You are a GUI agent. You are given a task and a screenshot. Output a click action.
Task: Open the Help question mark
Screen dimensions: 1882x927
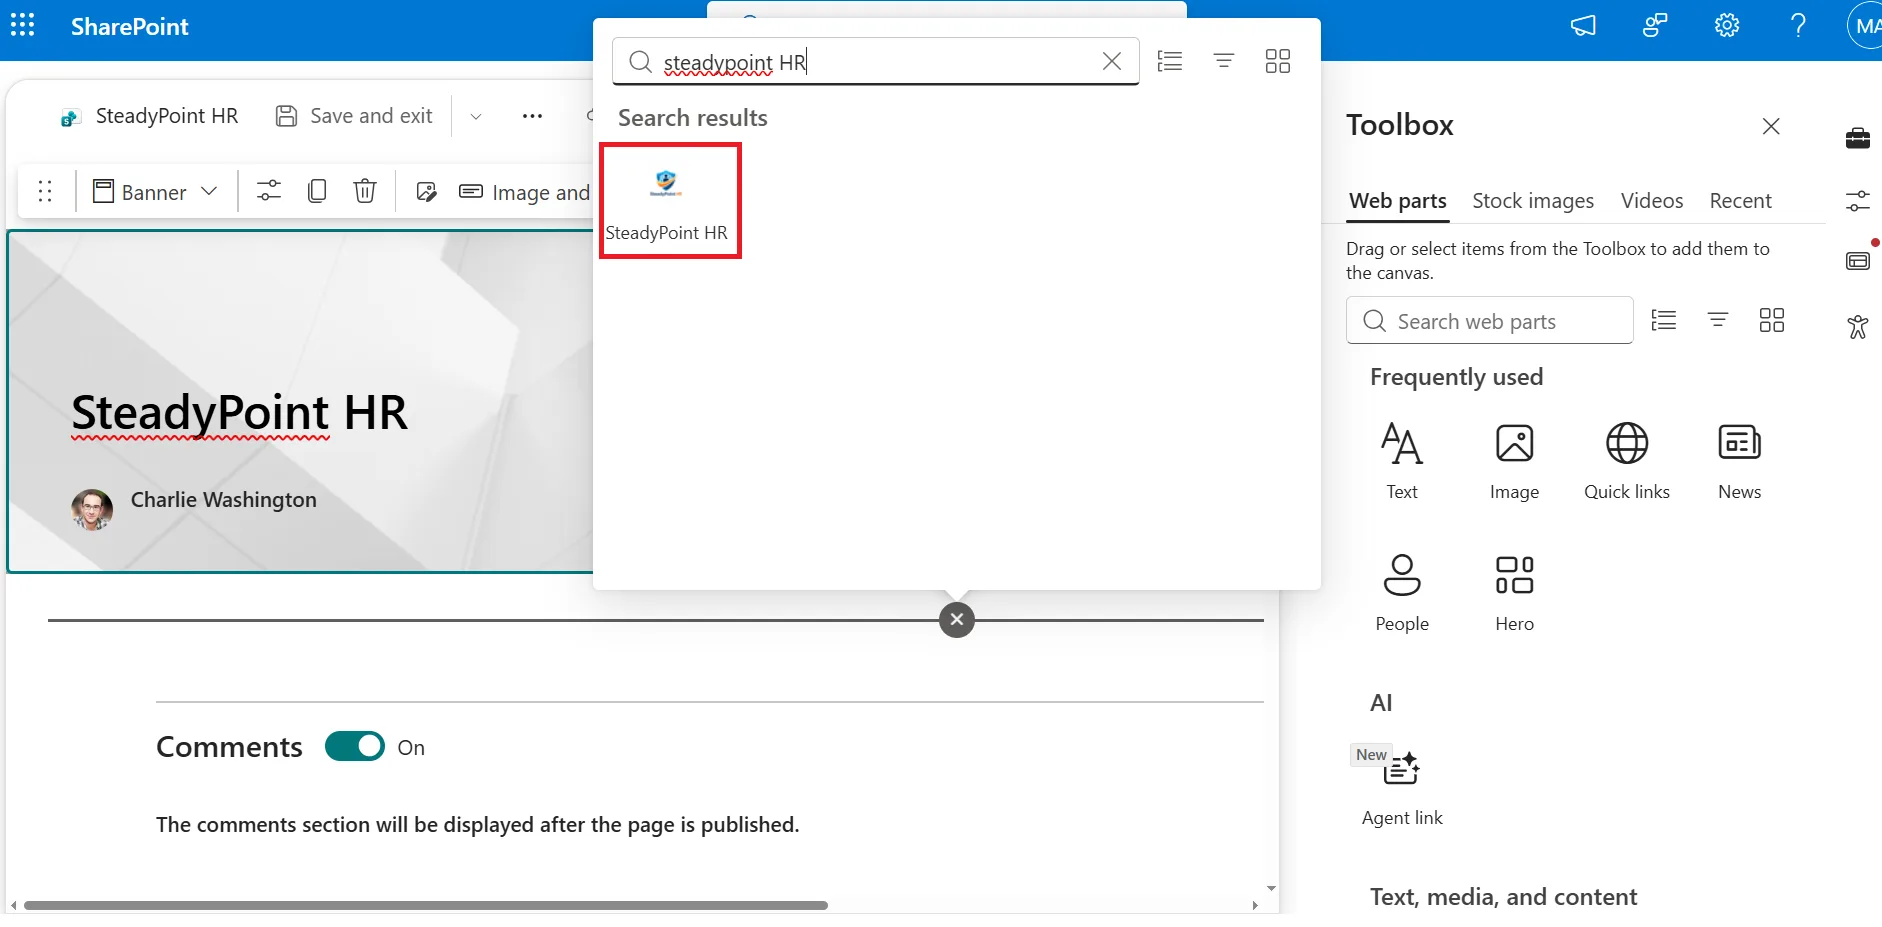tap(1798, 26)
